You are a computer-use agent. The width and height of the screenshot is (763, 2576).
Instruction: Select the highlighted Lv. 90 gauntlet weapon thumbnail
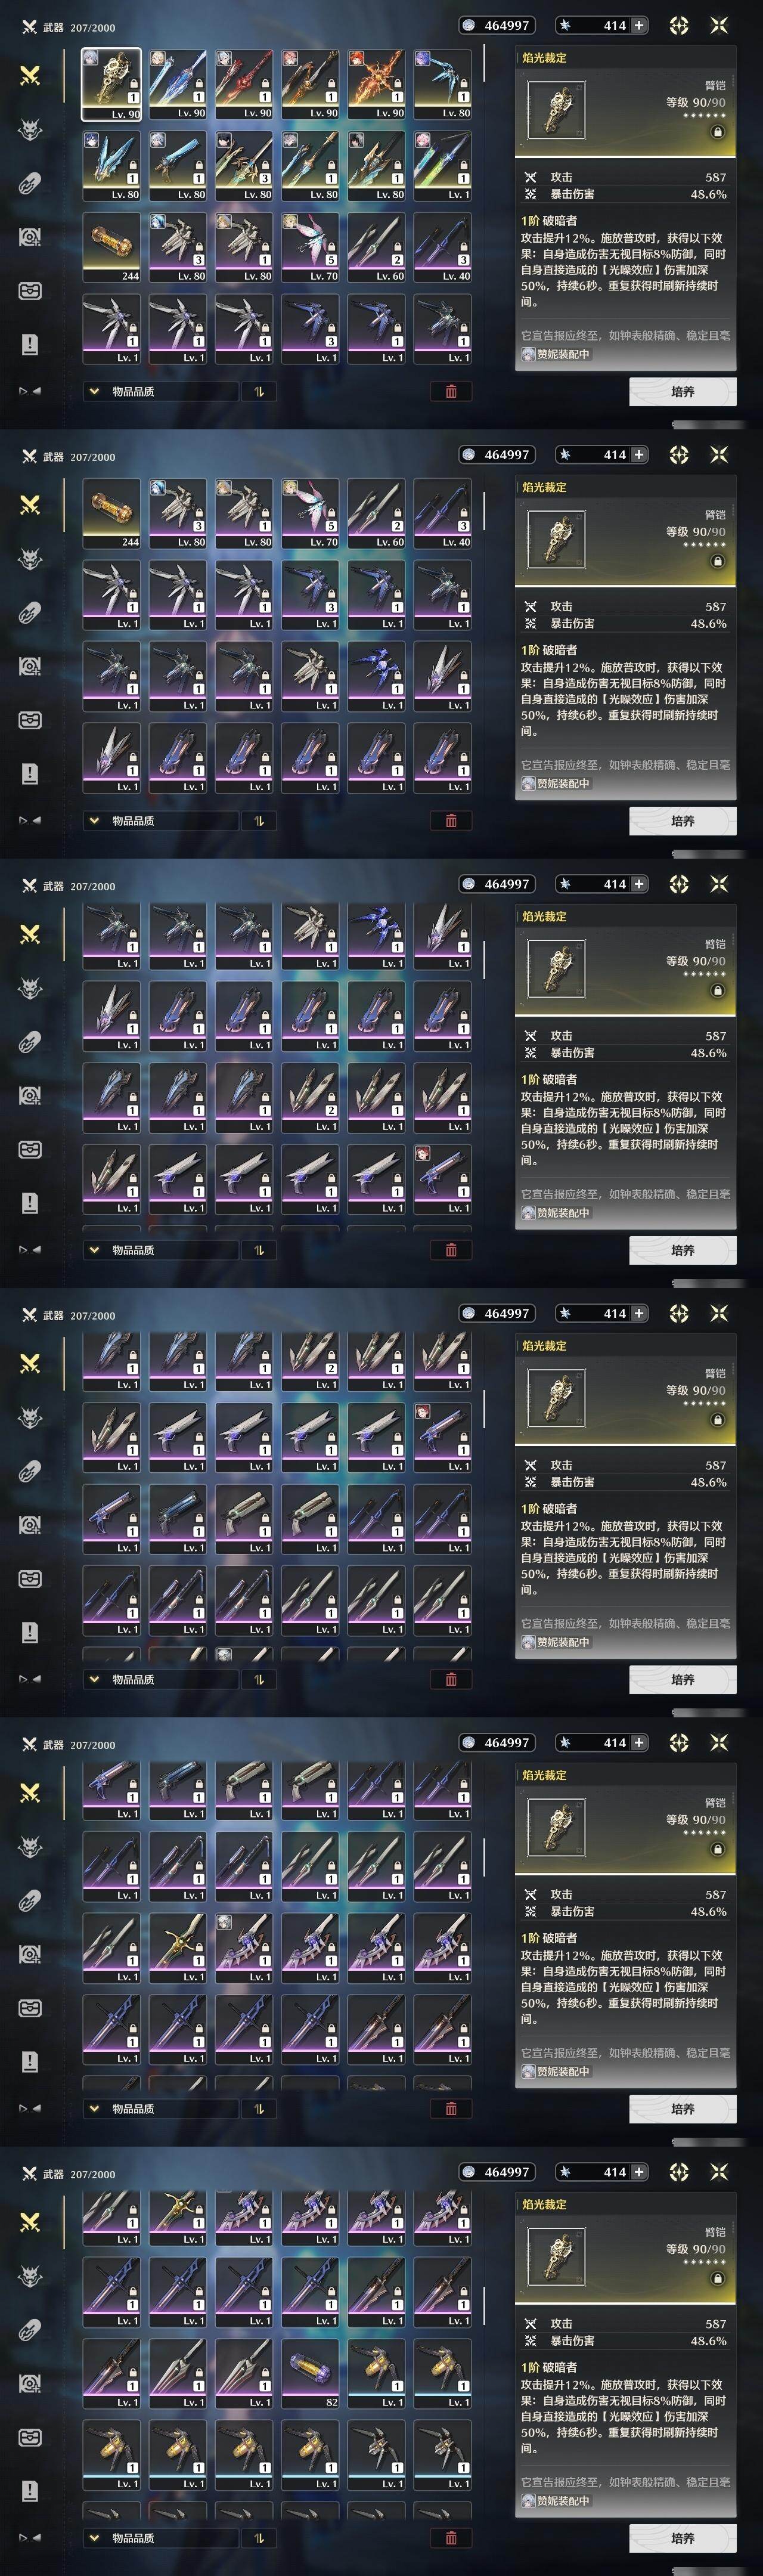click(x=111, y=84)
